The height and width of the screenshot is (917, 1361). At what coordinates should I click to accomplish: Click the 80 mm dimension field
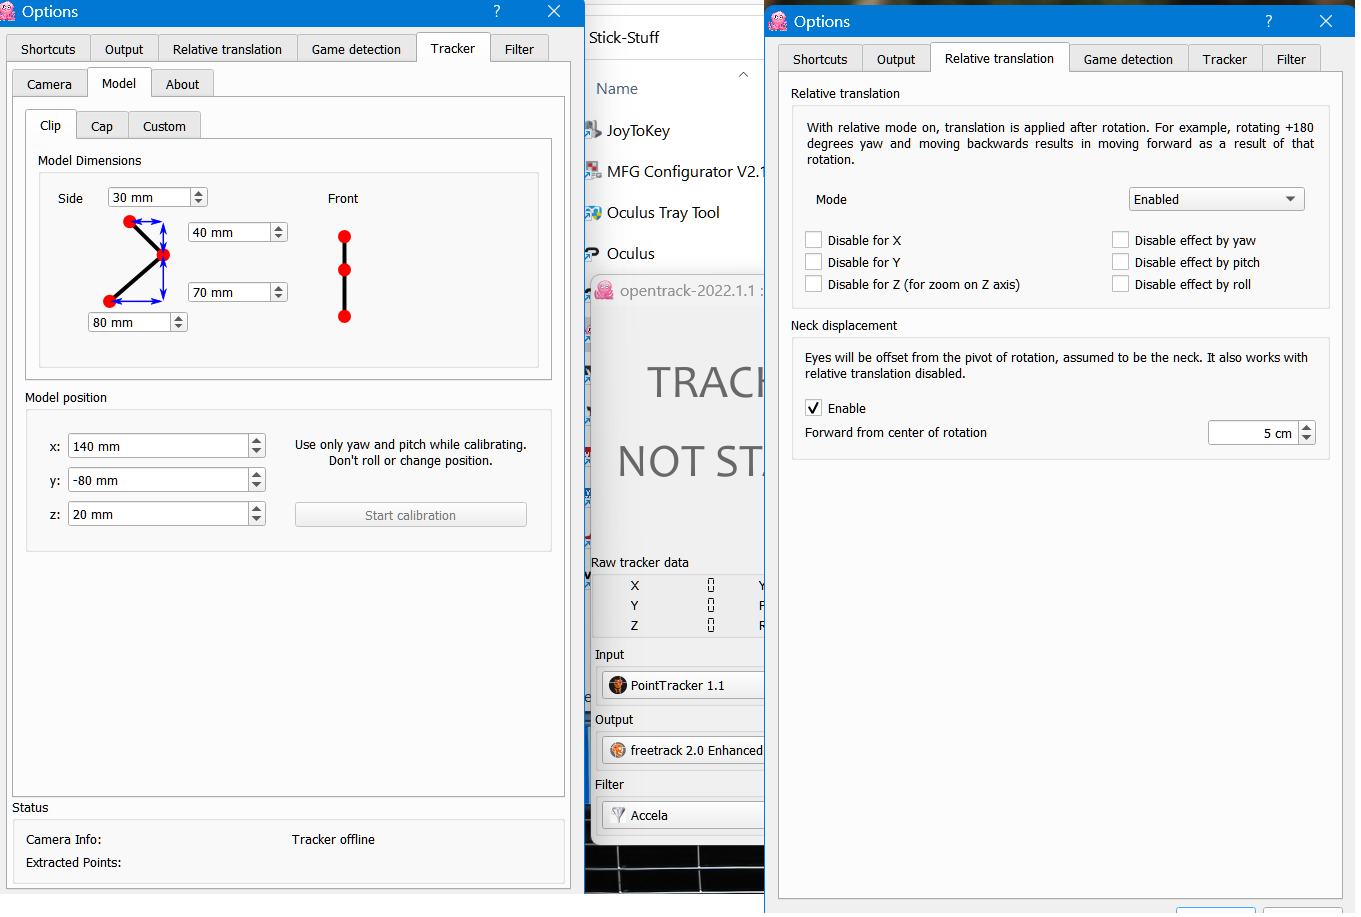point(130,322)
